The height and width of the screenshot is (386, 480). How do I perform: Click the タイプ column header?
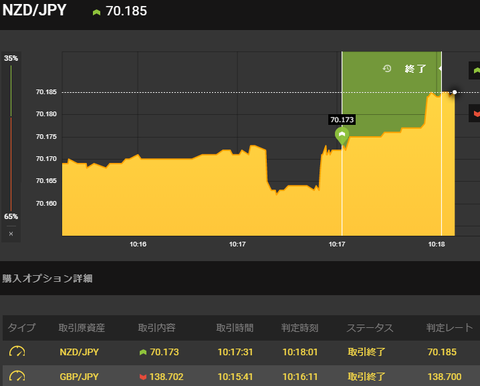click(21, 328)
